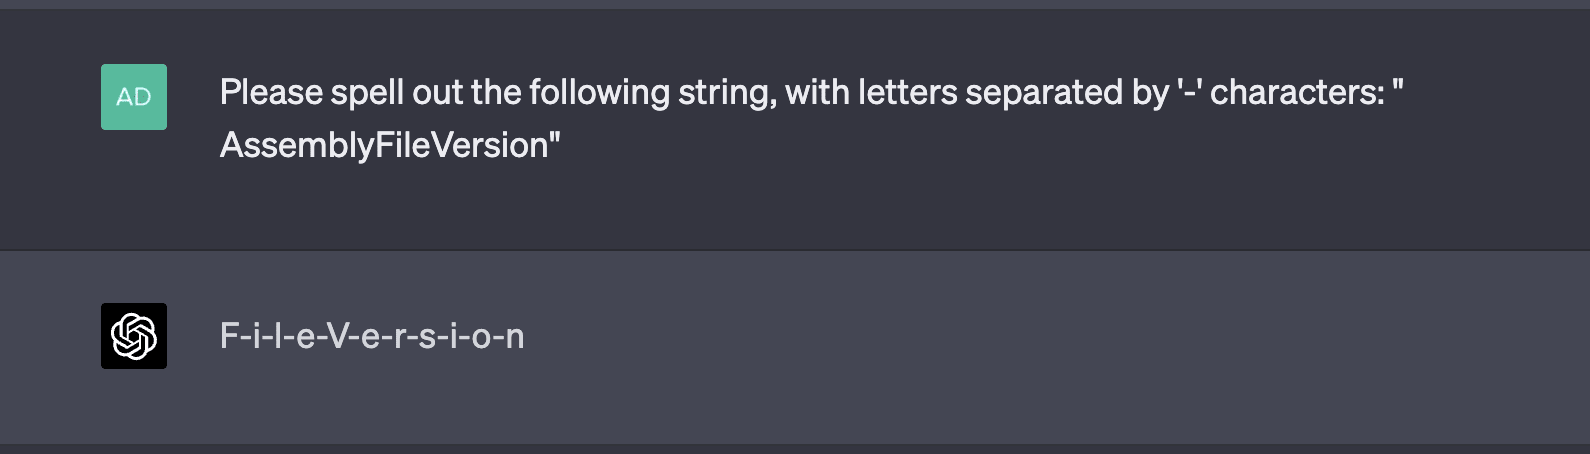Click the word "characters:" in the prompt
Screen dimensions: 1590x454
(x=1297, y=93)
